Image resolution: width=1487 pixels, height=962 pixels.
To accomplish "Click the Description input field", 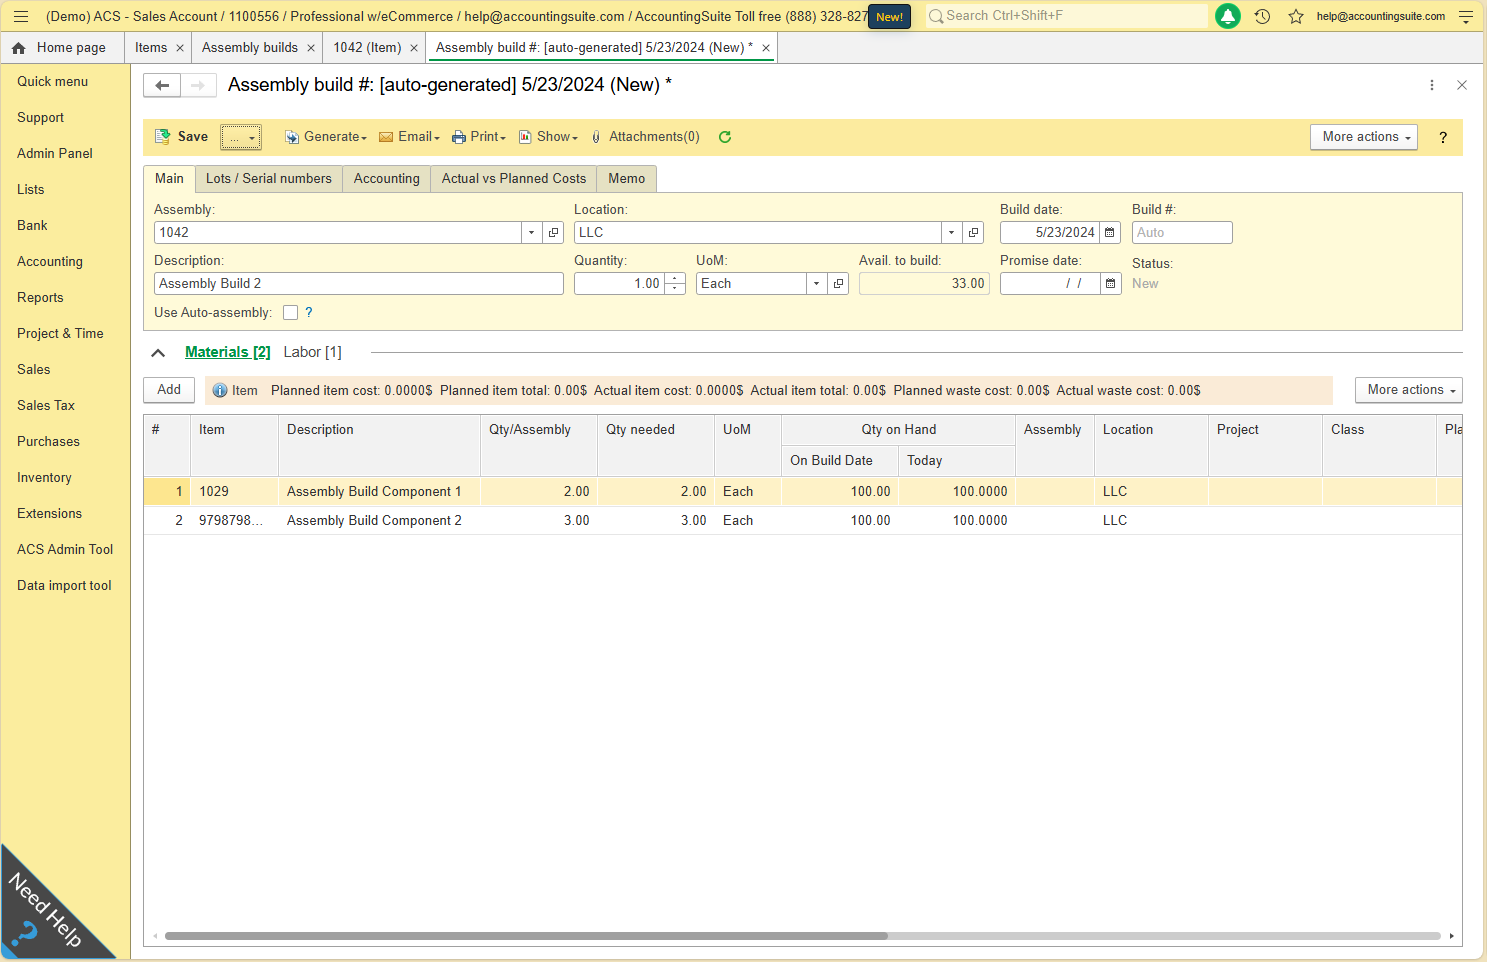I will coord(359,283).
